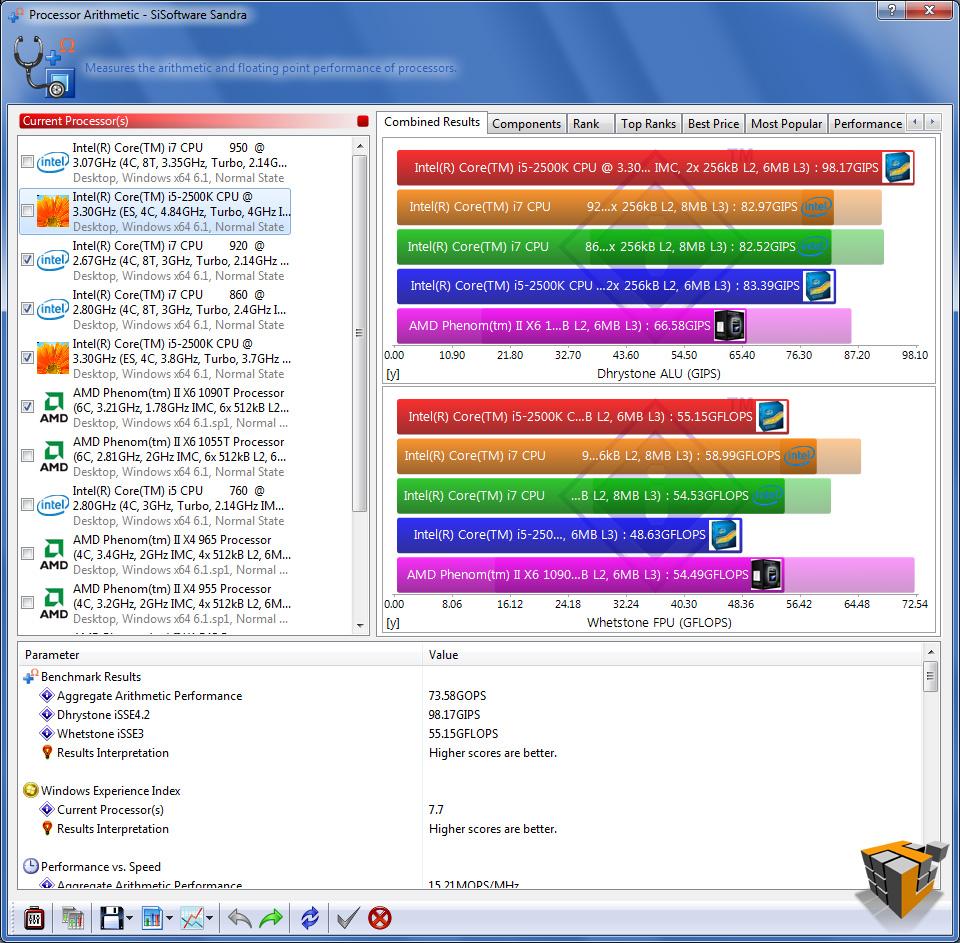Viewport: 960px width, 943px height.
Task: Click the flower thumbnail of i5-2500K 3.8GHz entry
Action: point(53,358)
